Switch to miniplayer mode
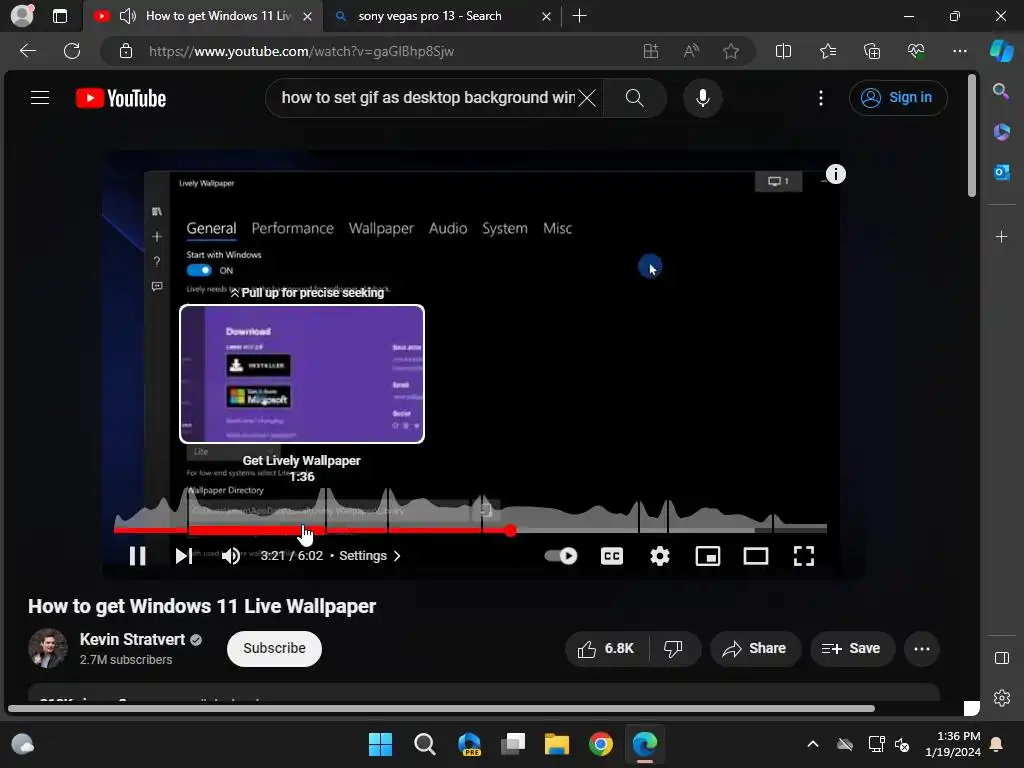 (708, 556)
